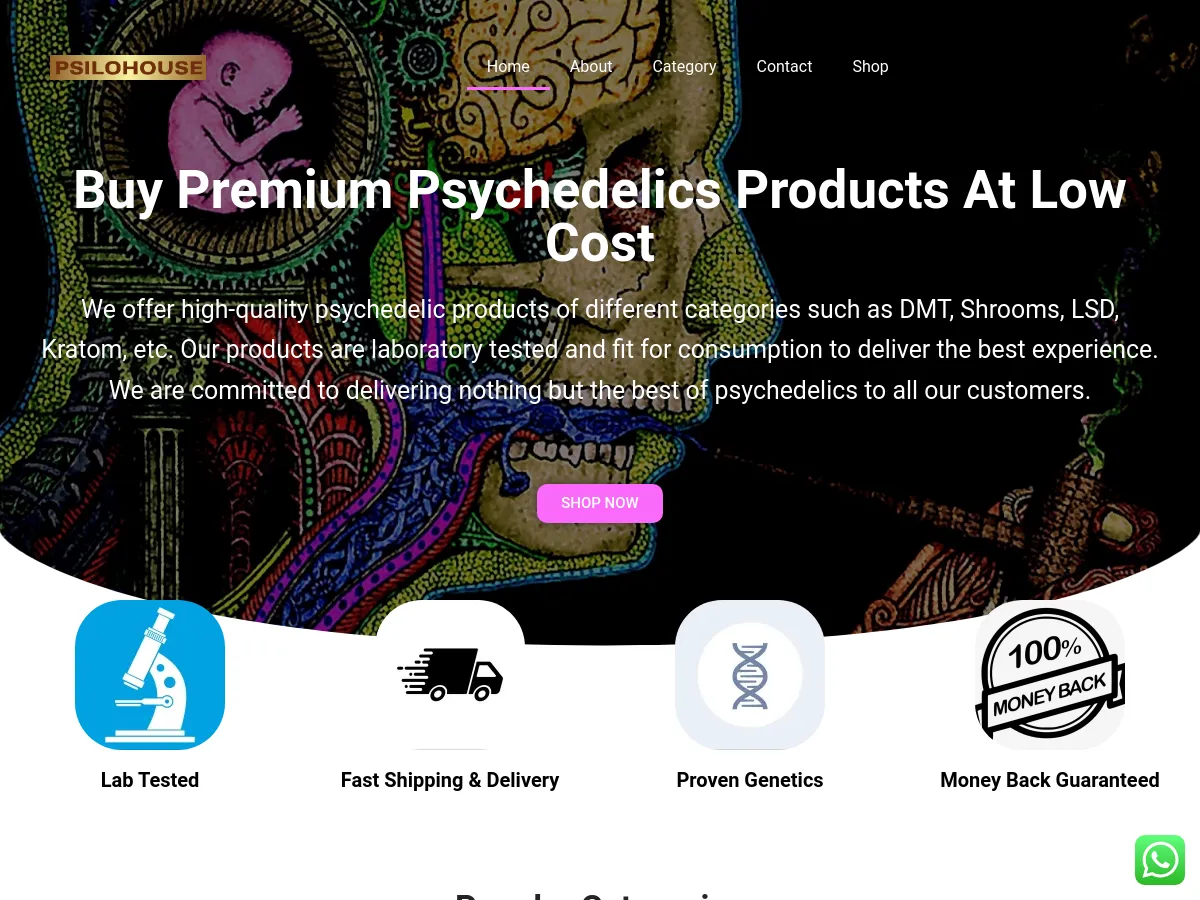Open the PSILOHOUSE logo
The width and height of the screenshot is (1200, 900).
pyautogui.click(x=128, y=67)
